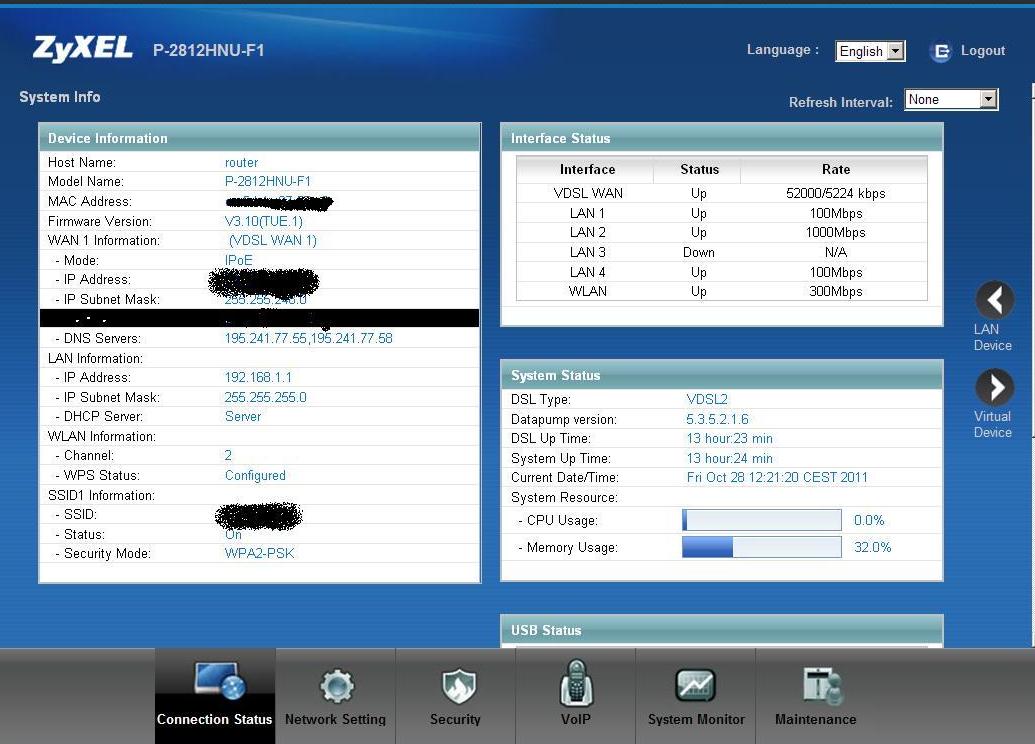Click the ZyXEL logo
Screen dimensions: 1035x744
click(83, 48)
